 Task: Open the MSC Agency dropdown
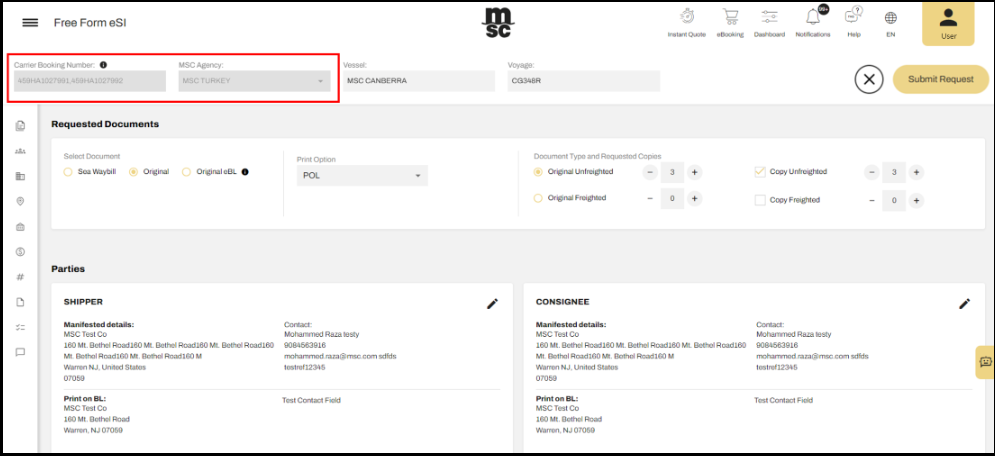[x=254, y=81]
